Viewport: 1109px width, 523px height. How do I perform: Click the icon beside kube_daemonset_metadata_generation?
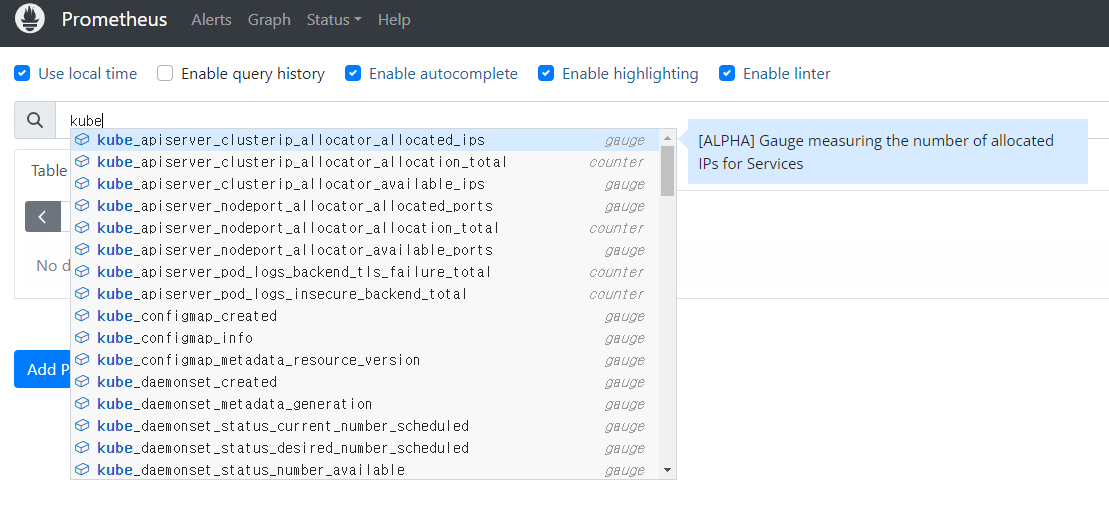click(x=82, y=404)
